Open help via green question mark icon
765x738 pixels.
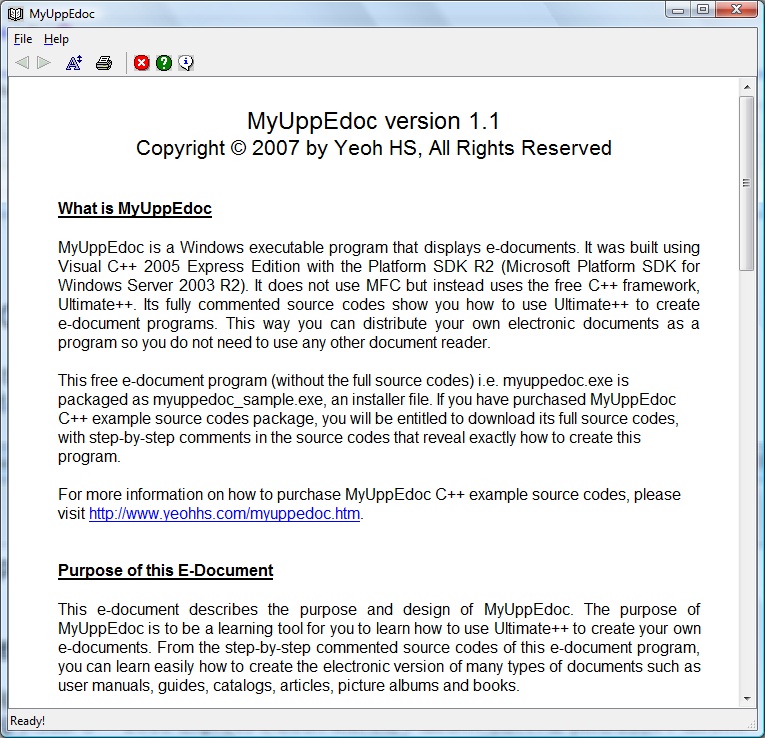[x=164, y=62]
